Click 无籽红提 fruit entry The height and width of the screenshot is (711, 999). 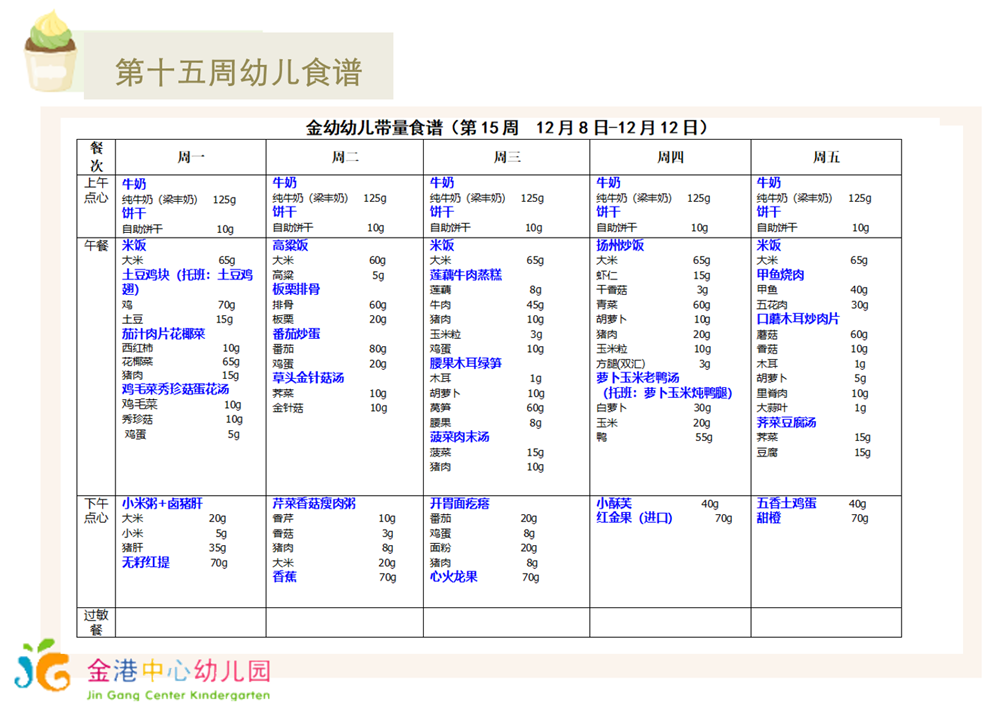(x=146, y=563)
